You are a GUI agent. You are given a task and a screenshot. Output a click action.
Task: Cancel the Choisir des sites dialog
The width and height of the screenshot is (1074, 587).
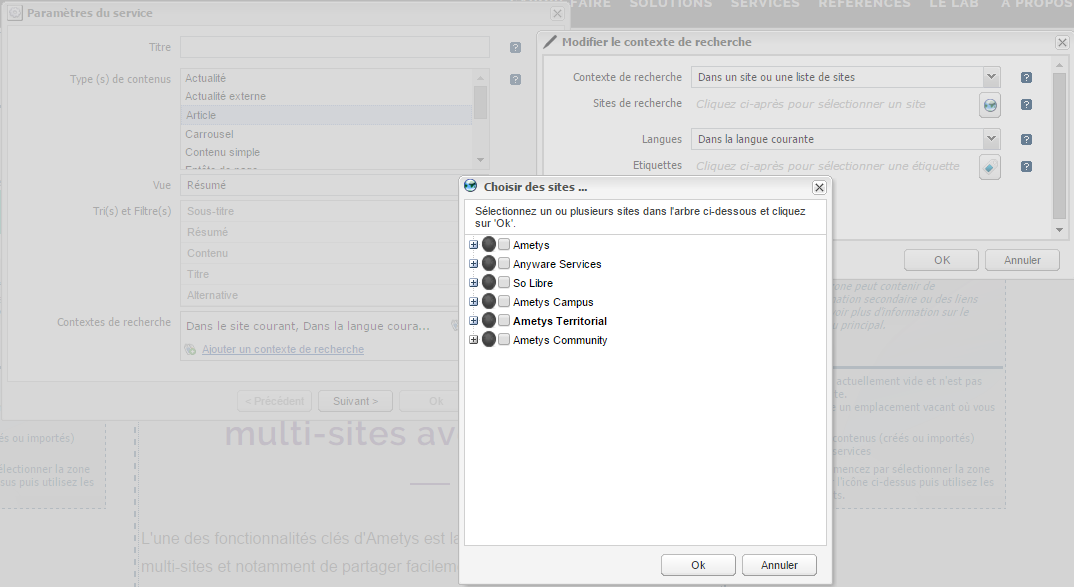click(x=779, y=565)
